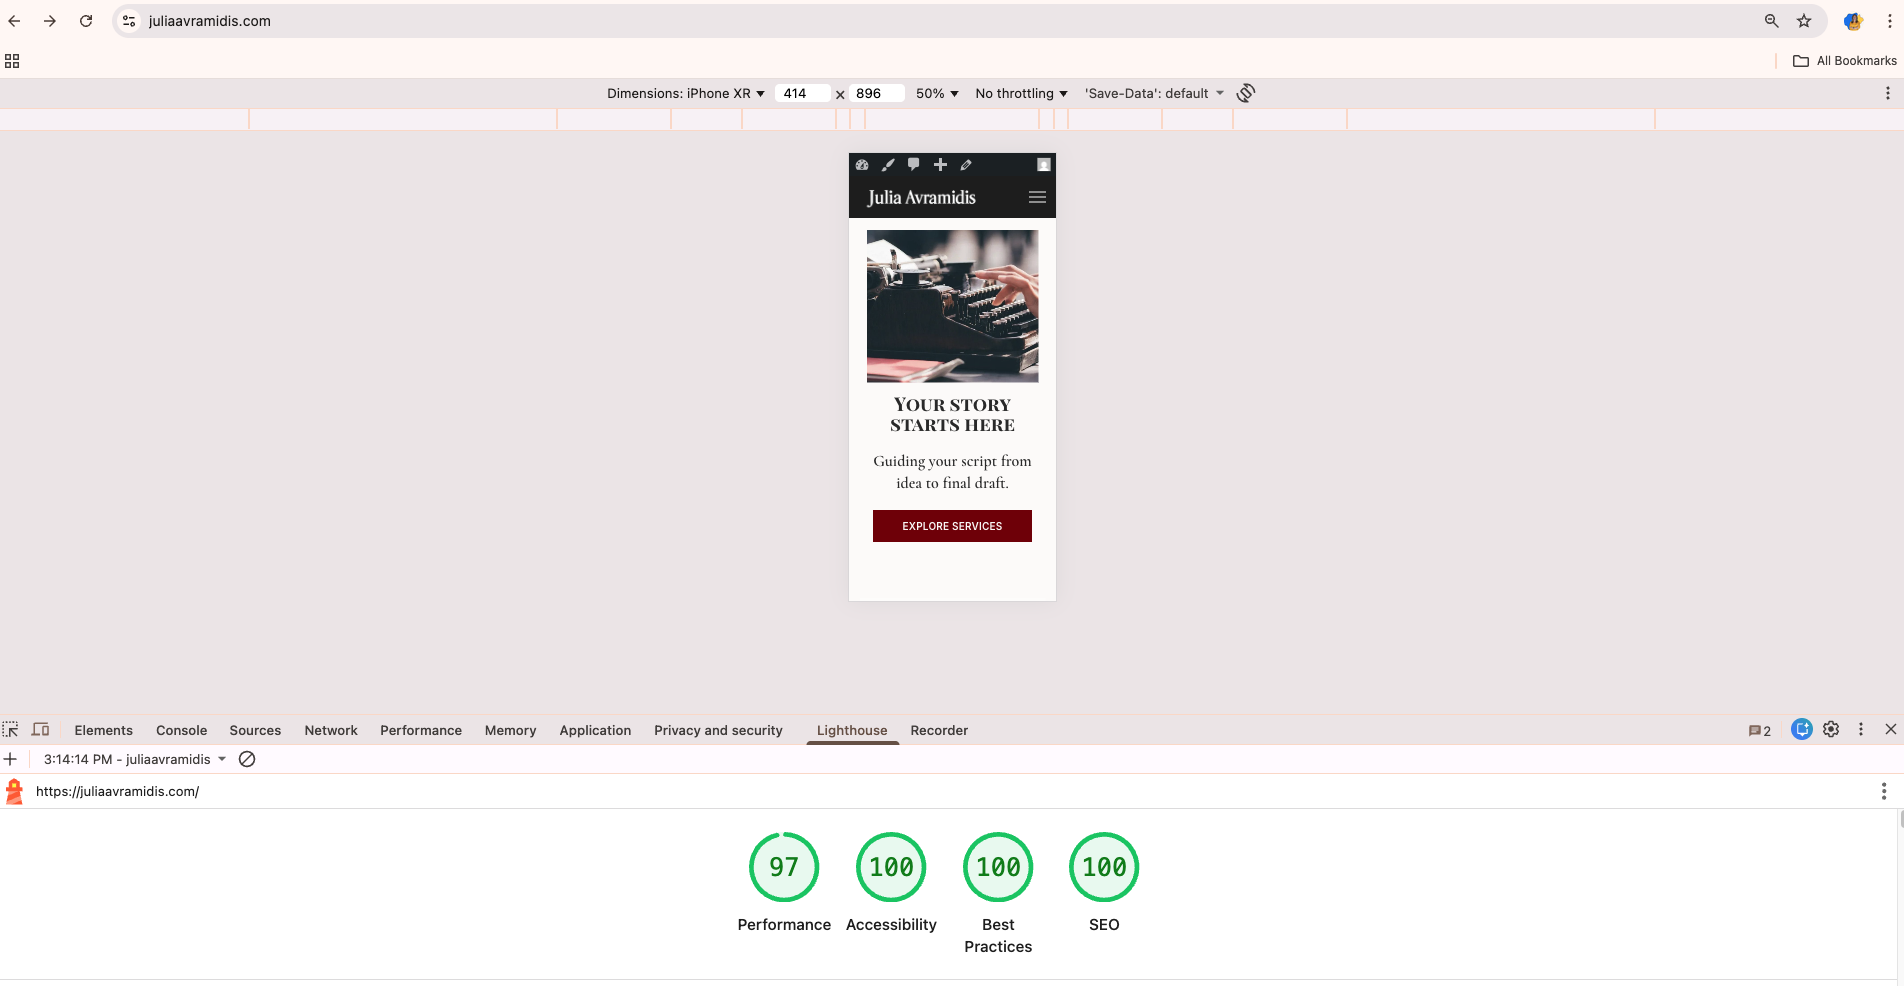Clear the Lighthouse report with the block icon

[x=246, y=759]
